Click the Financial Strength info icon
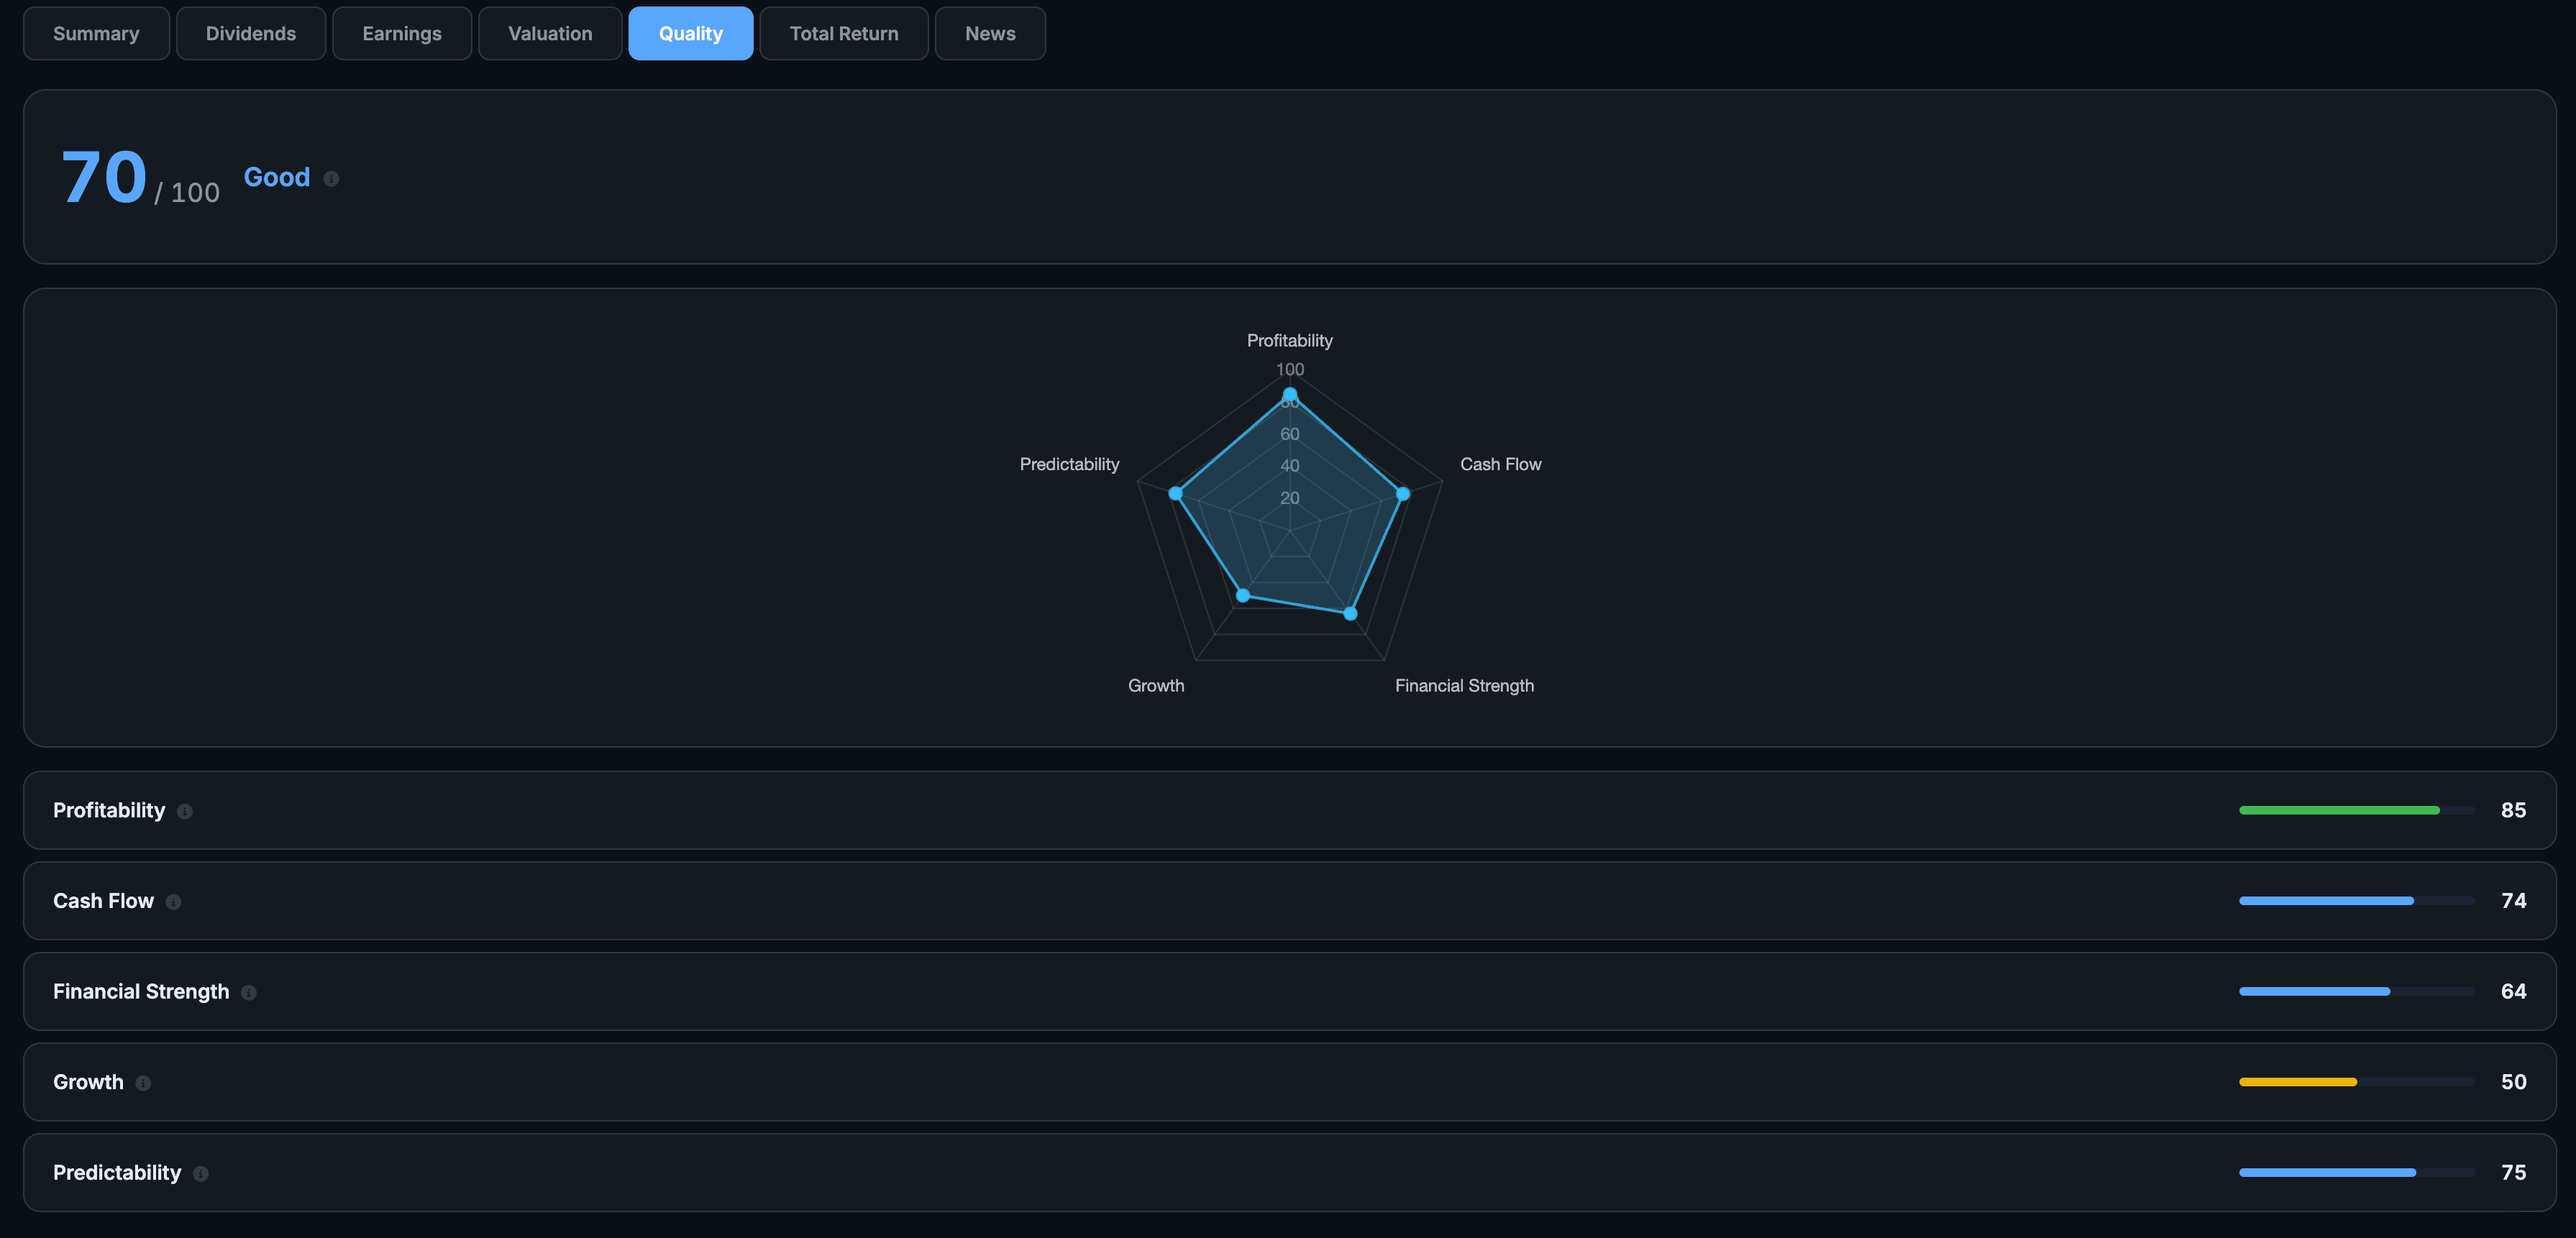The image size is (2576, 1238). pyautogui.click(x=249, y=992)
